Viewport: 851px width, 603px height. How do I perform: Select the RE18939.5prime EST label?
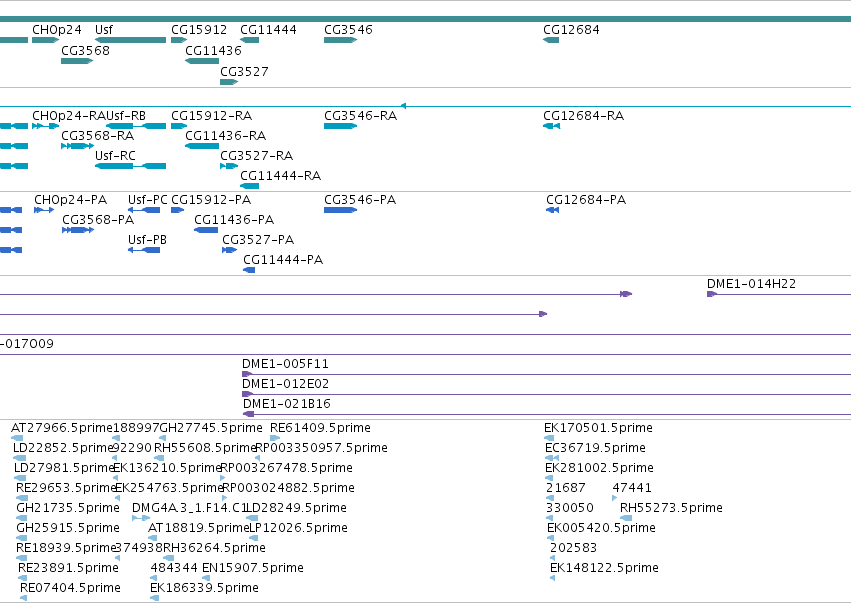[66, 548]
